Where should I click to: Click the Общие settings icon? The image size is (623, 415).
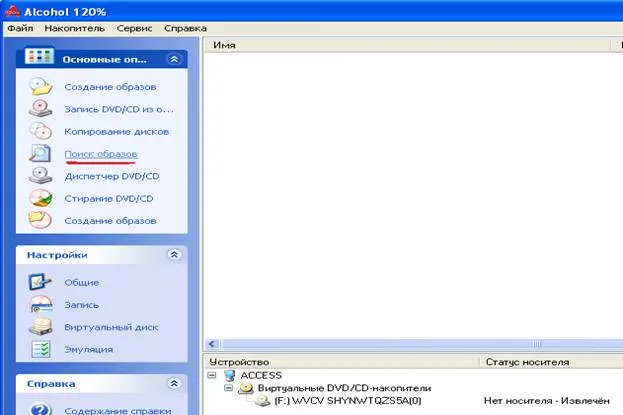40,282
